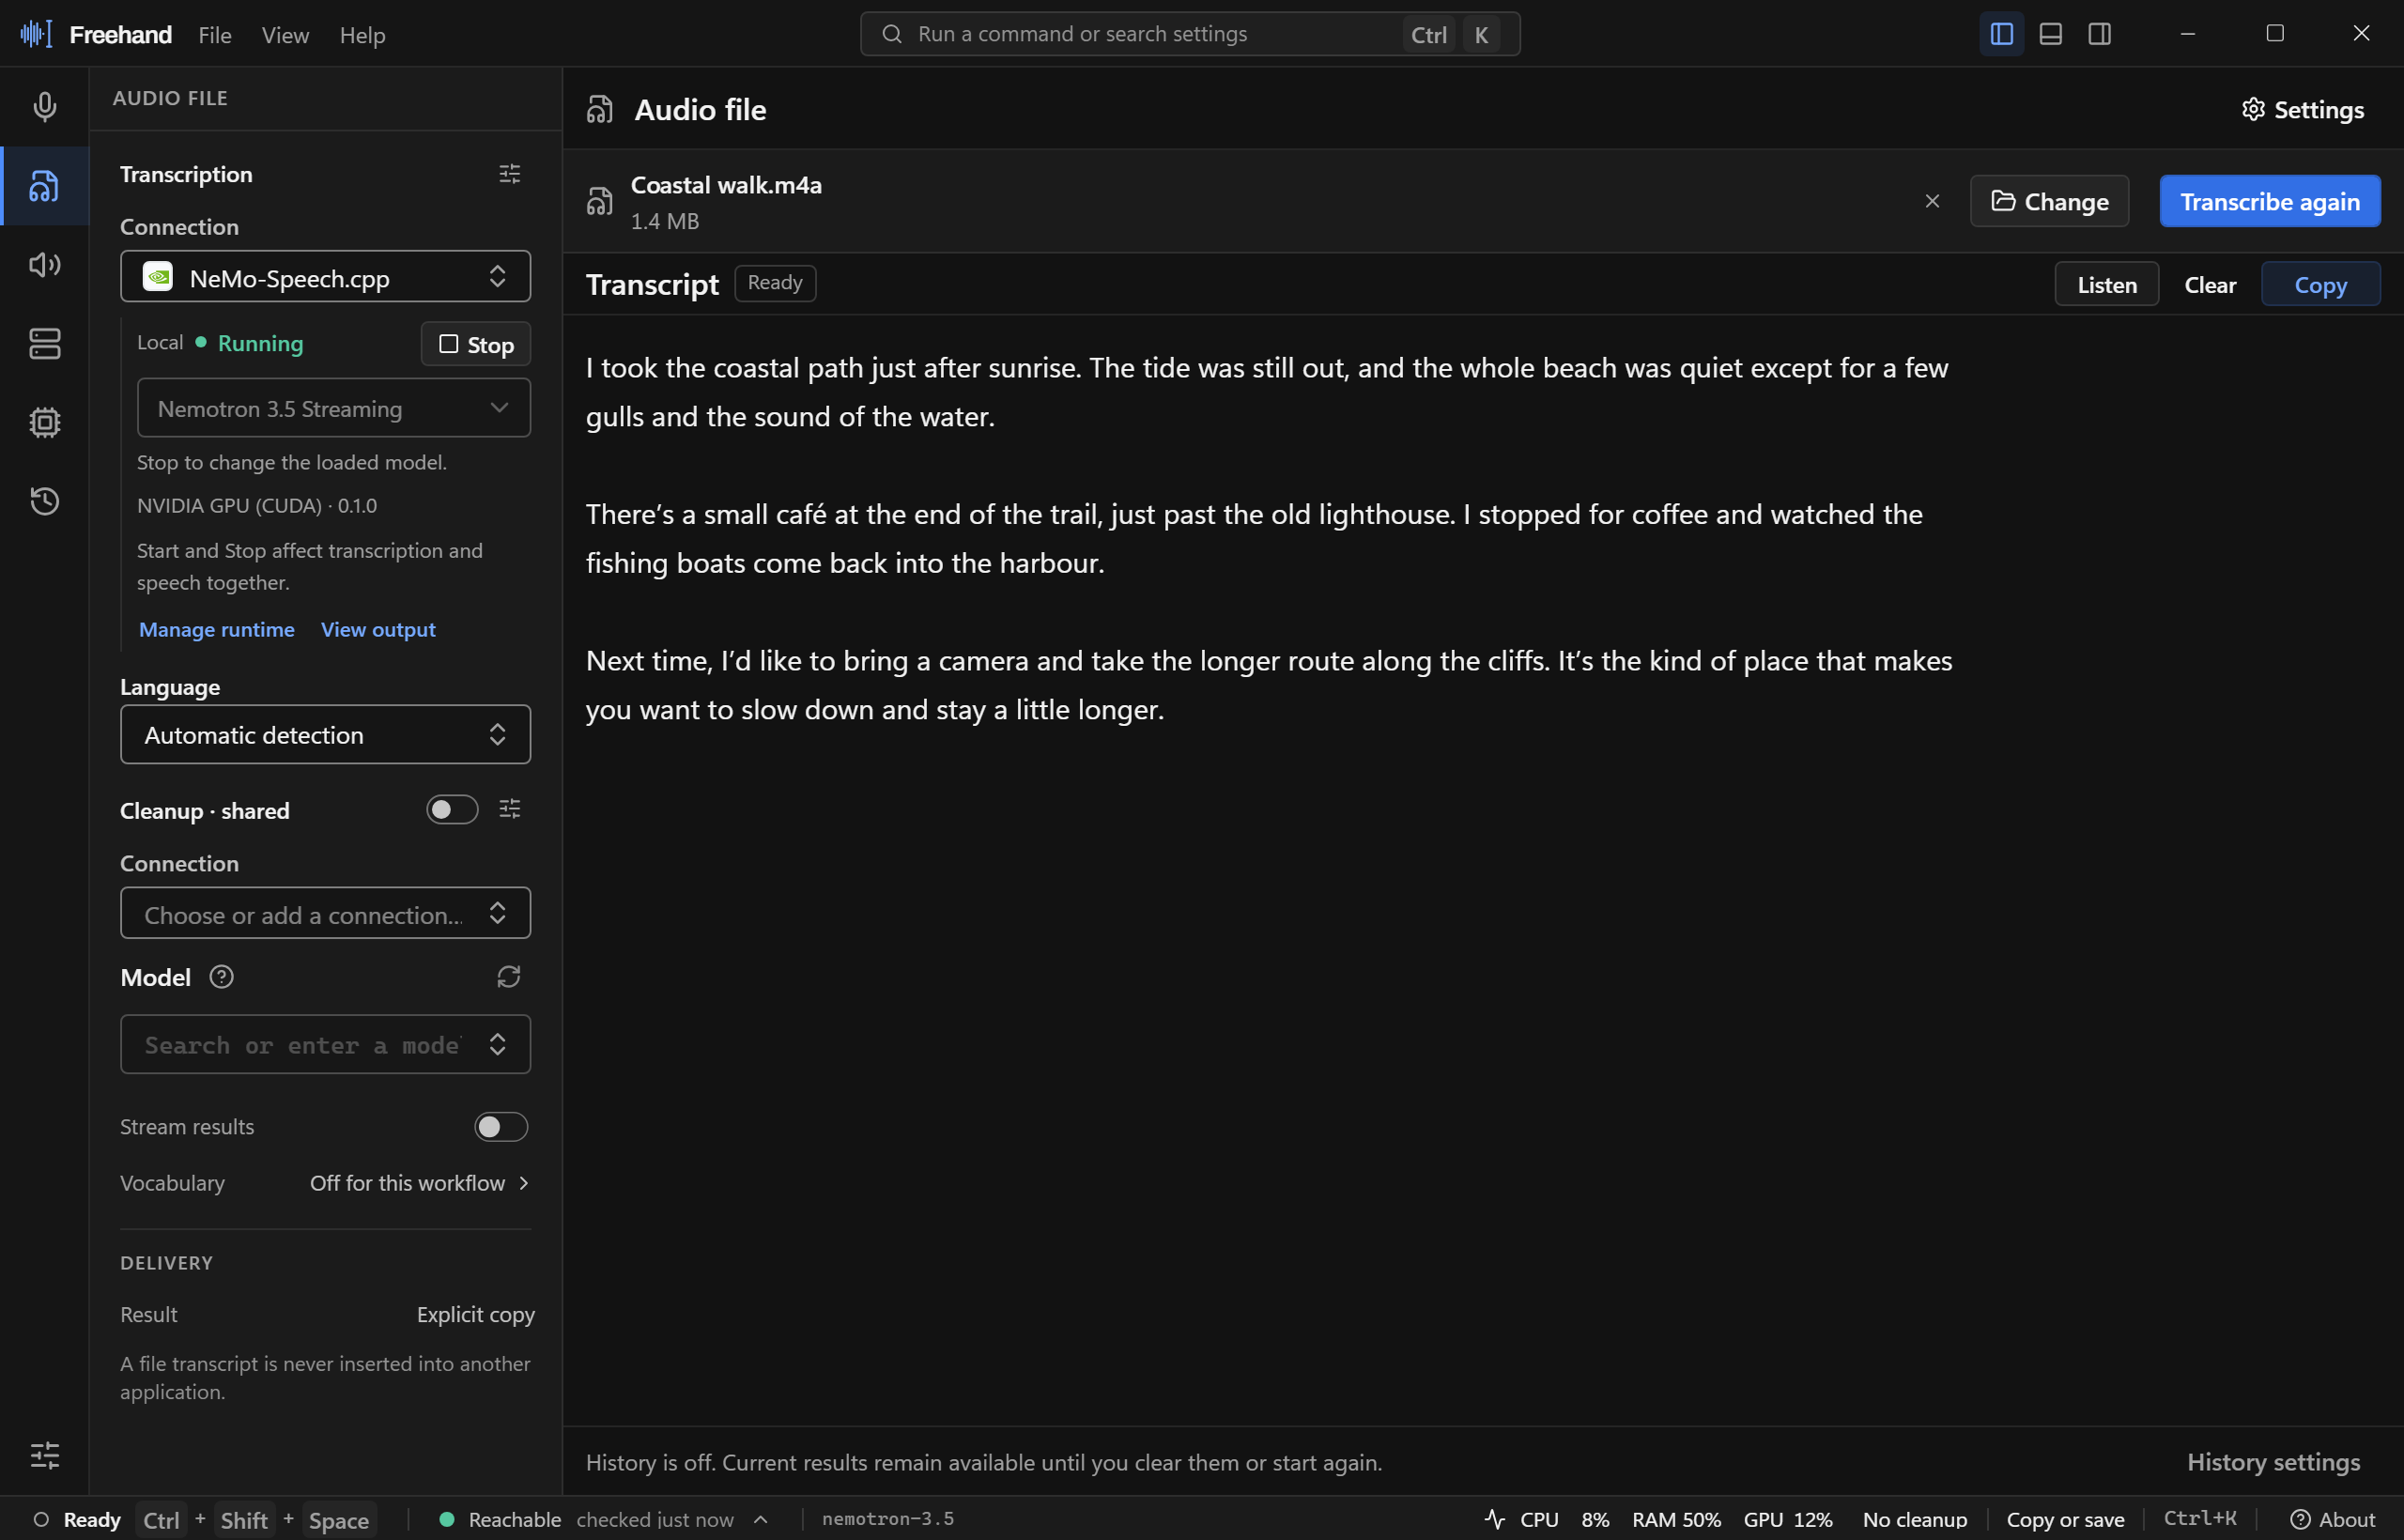Toggle the right panel layout

(2100, 34)
